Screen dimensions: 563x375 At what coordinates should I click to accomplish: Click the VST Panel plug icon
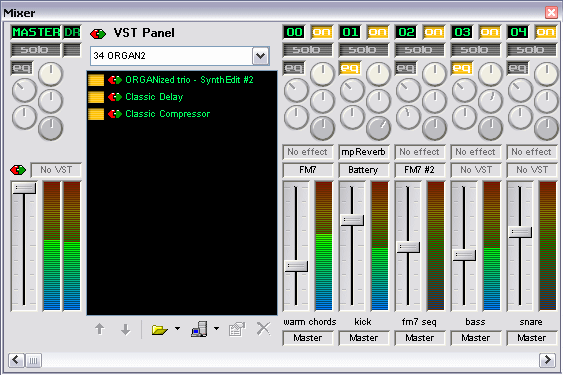tap(98, 34)
